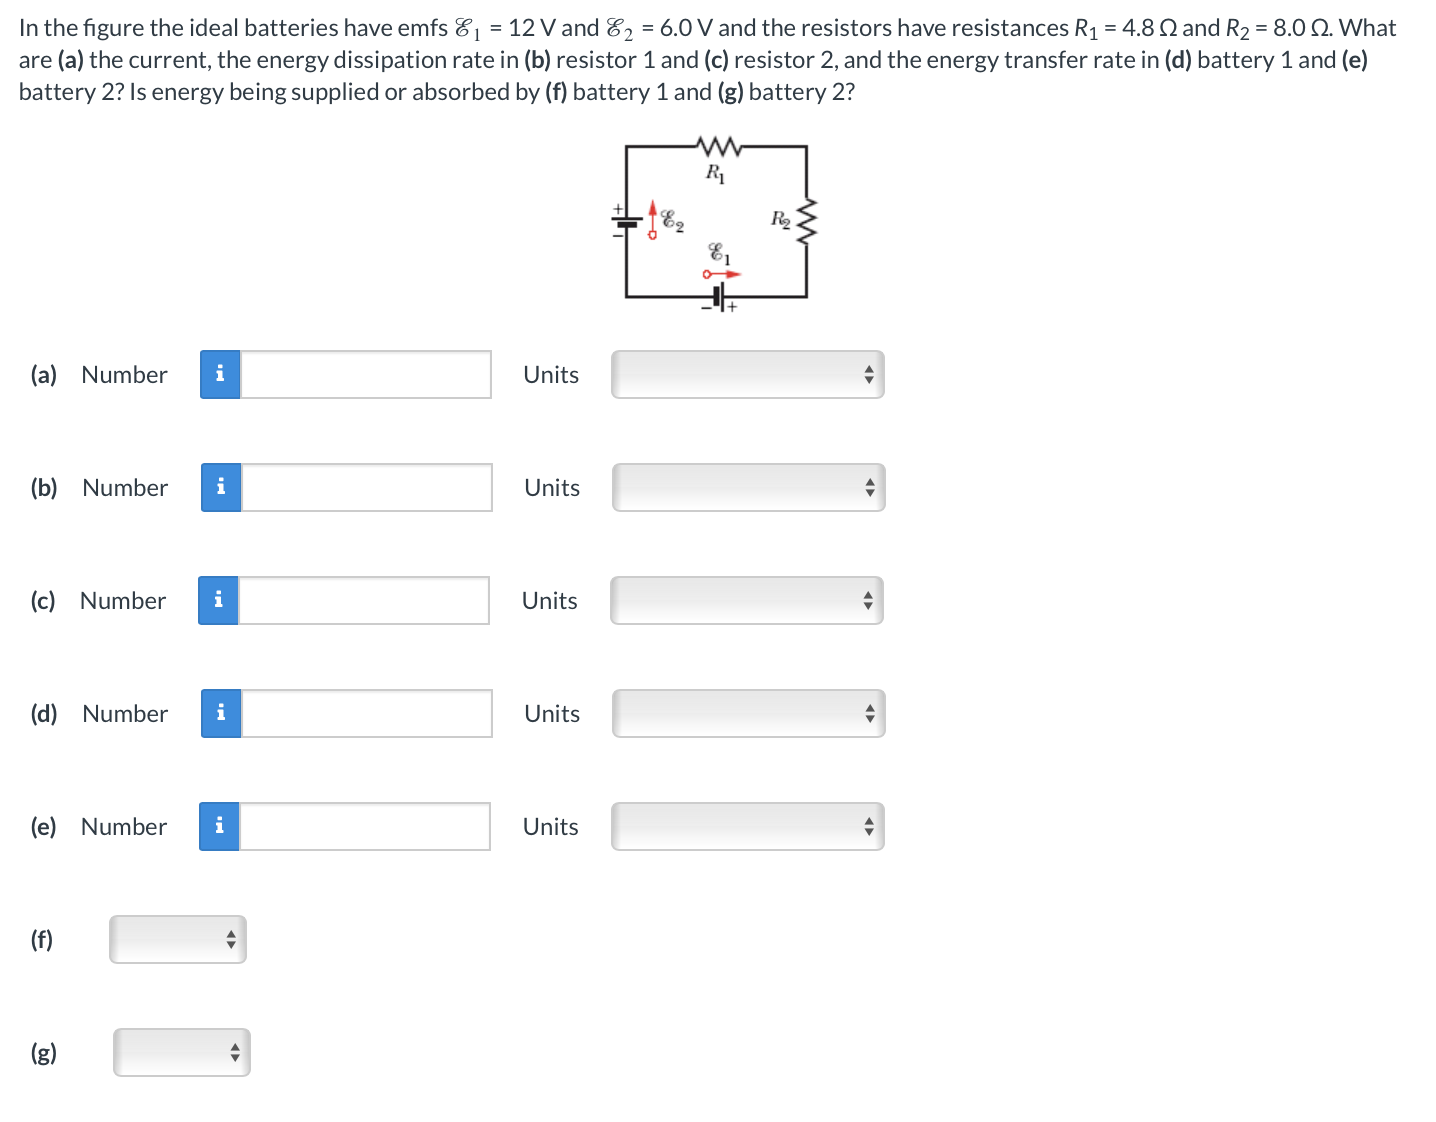Click the info icon next to part (c) Number
Screen dimensions: 1436x1122
(218, 600)
